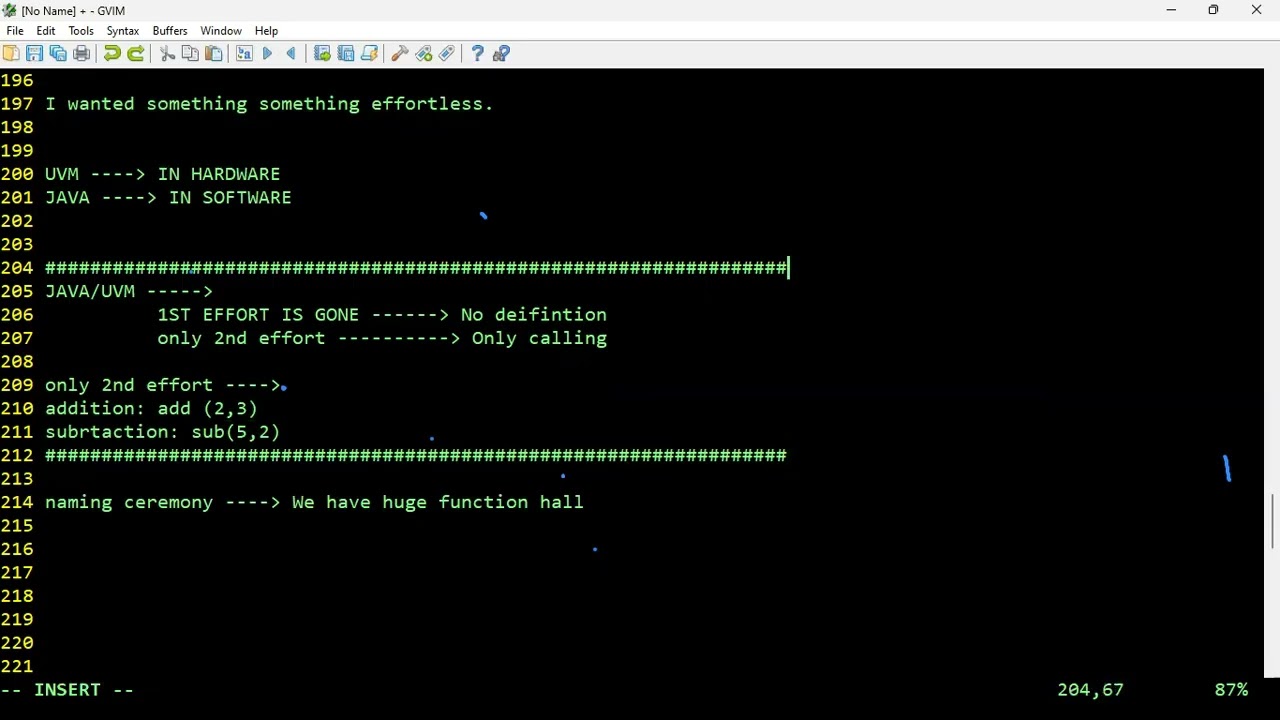
Task: Open Help with question mark icon
Action: (478, 53)
